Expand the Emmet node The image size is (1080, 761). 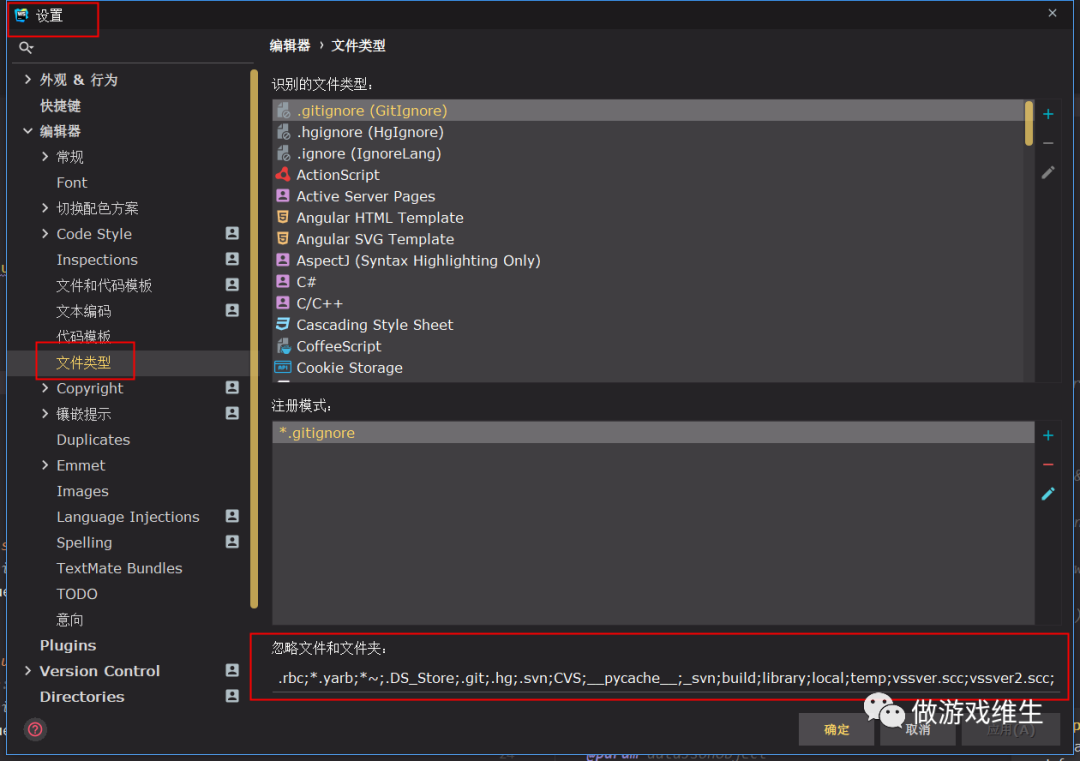pos(45,466)
